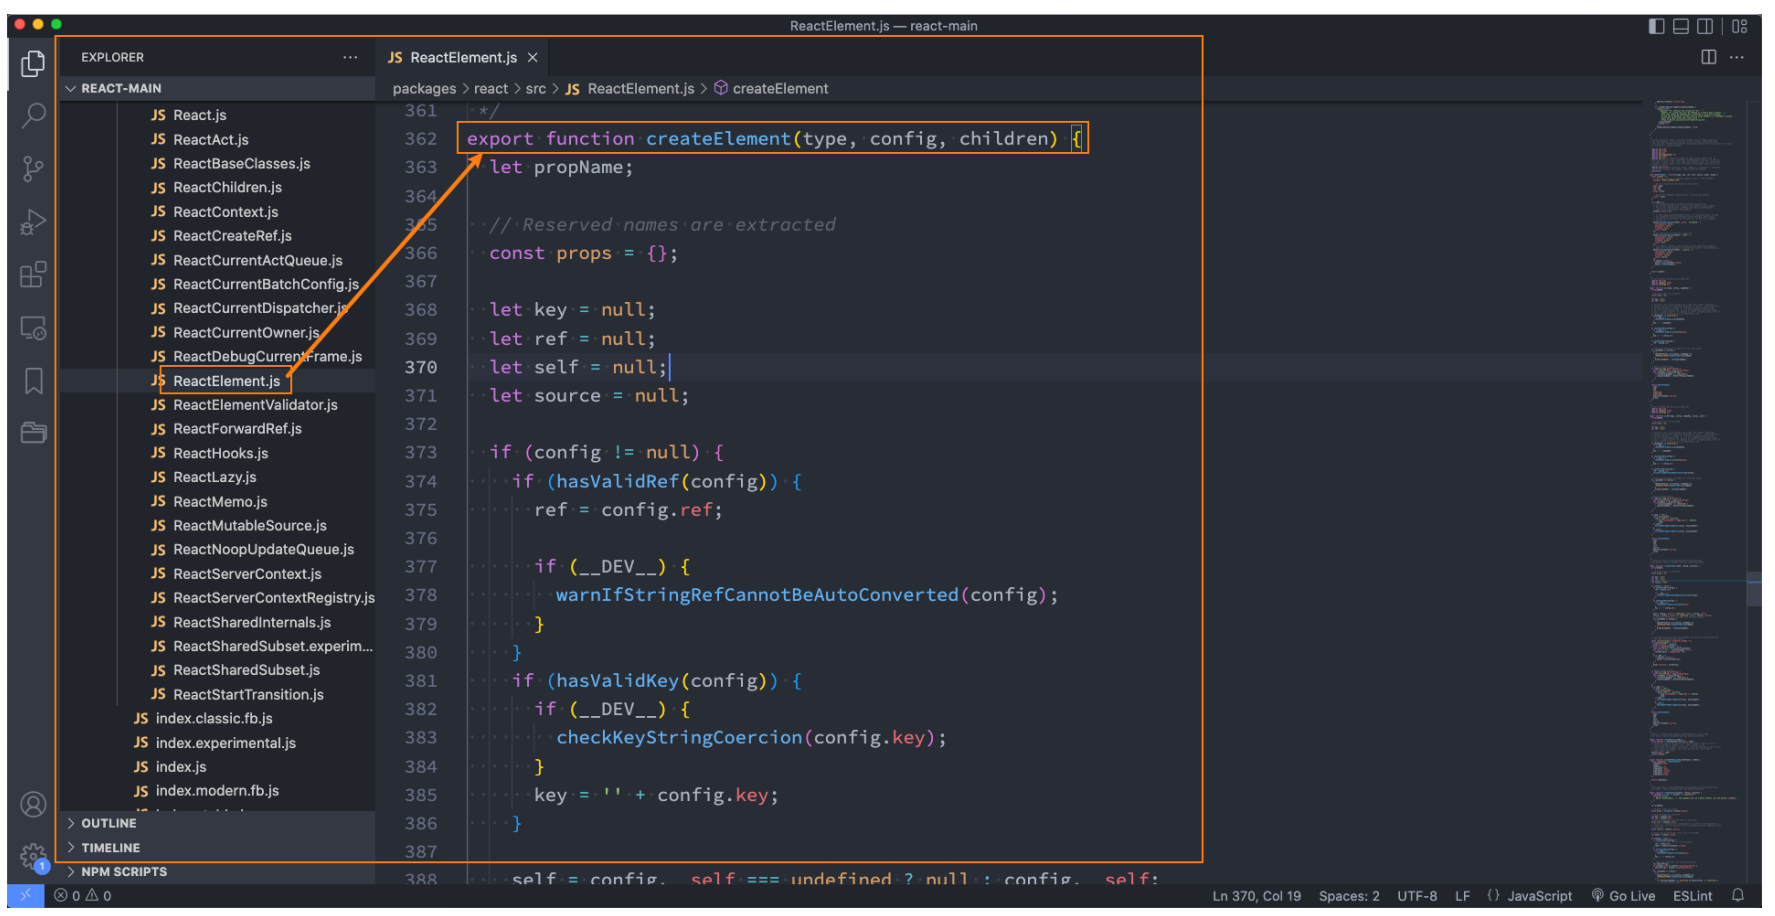
Task: Click ESLint status bar item
Action: tap(1692, 896)
